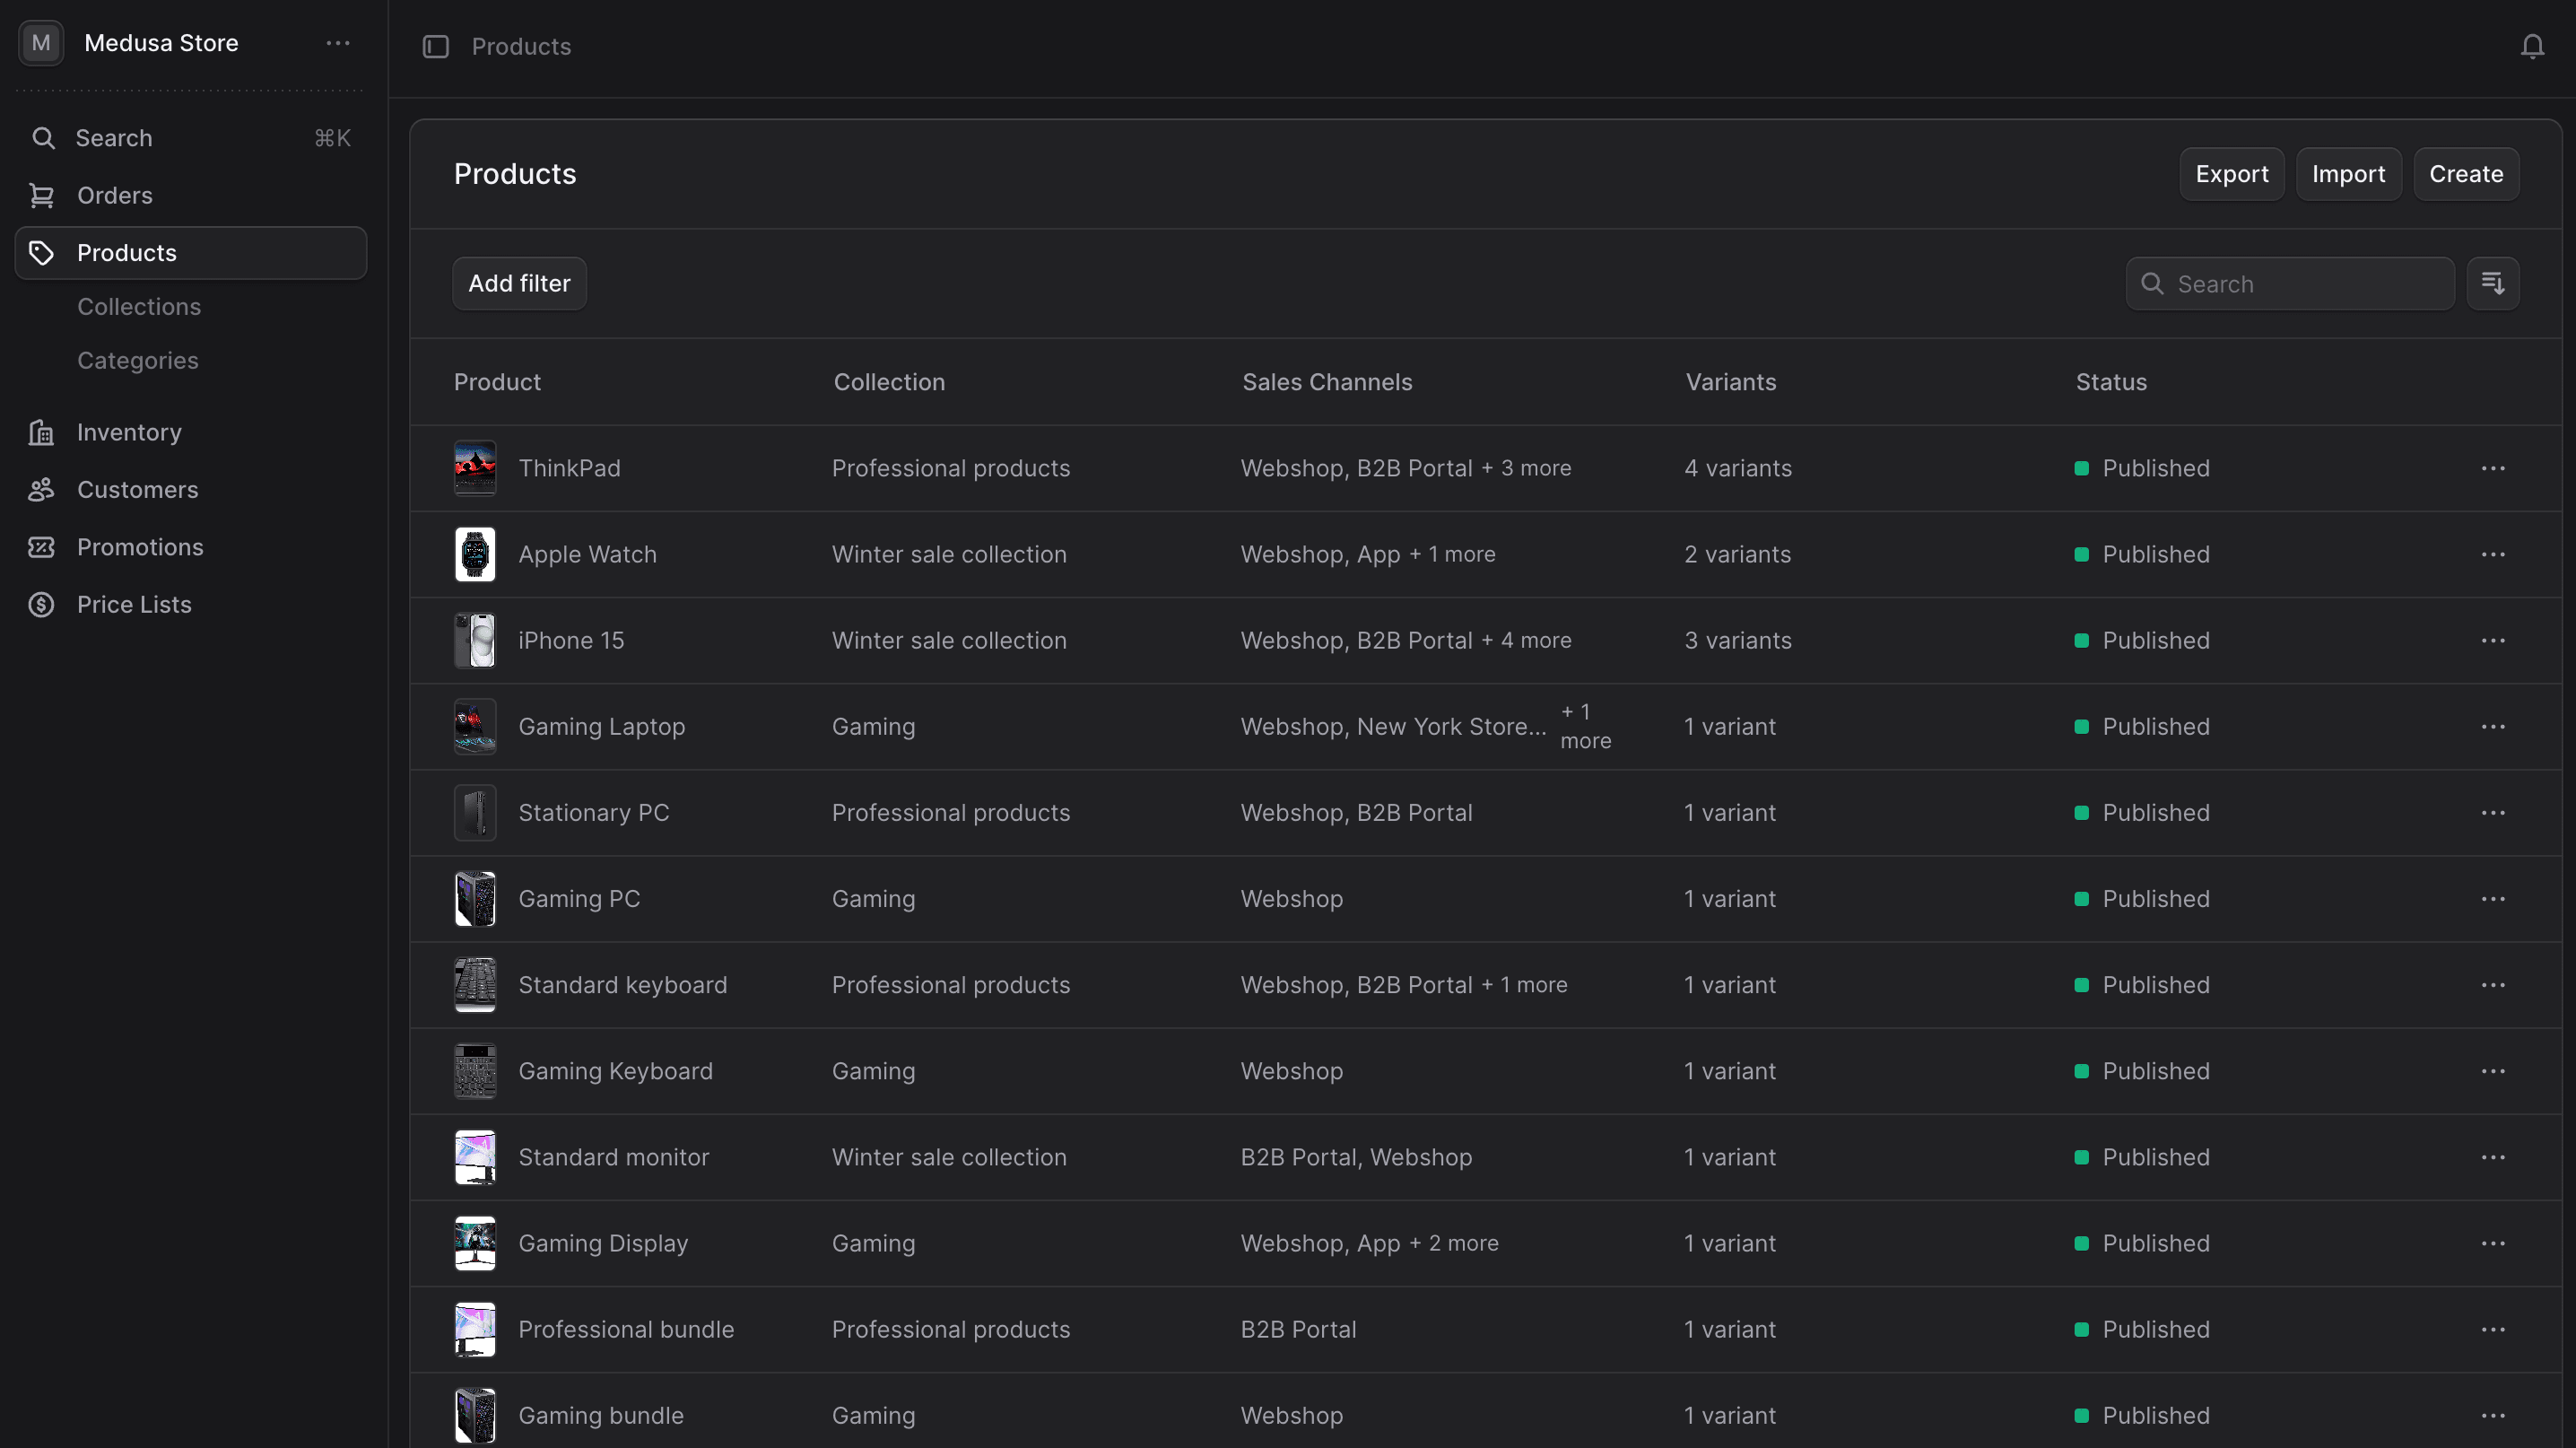Click the Add filter button
This screenshot has width=2576, height=1448.
tap(519, 283)
